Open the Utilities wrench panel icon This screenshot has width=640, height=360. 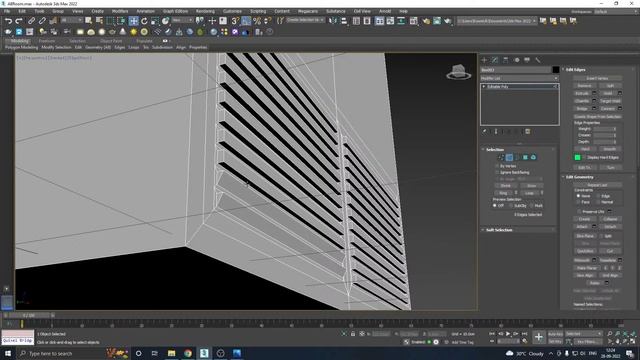[x=538, y=60]
